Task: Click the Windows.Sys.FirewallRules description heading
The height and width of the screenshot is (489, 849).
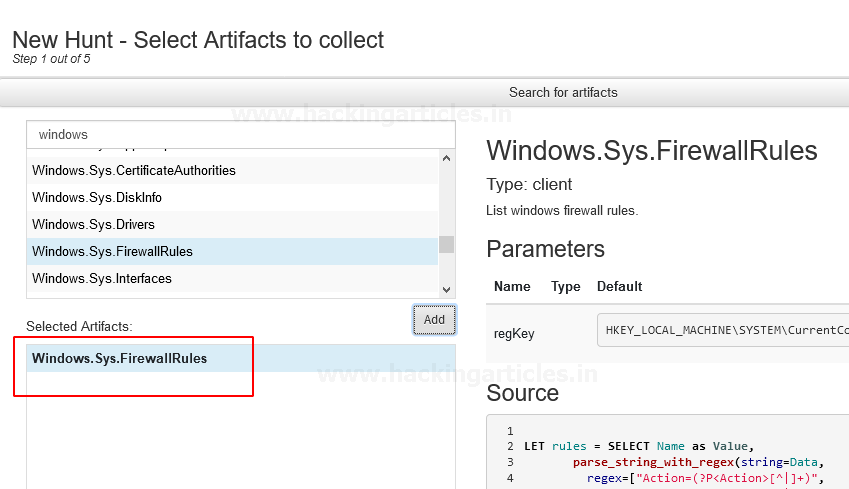Action: 651,151
